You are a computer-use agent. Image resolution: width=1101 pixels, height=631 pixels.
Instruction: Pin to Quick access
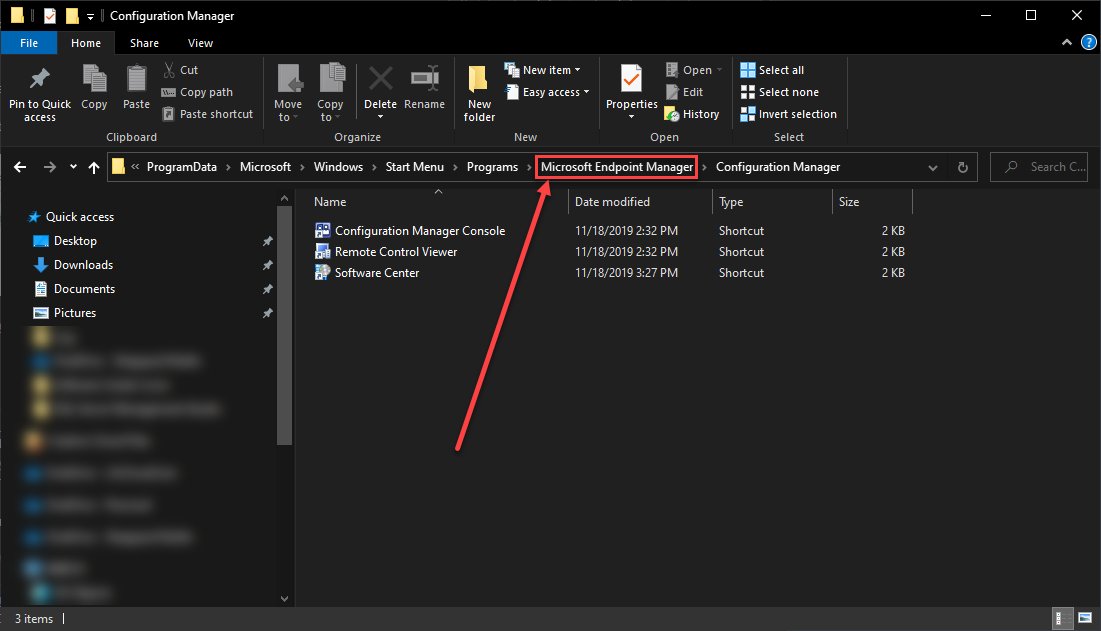[39, 93]
